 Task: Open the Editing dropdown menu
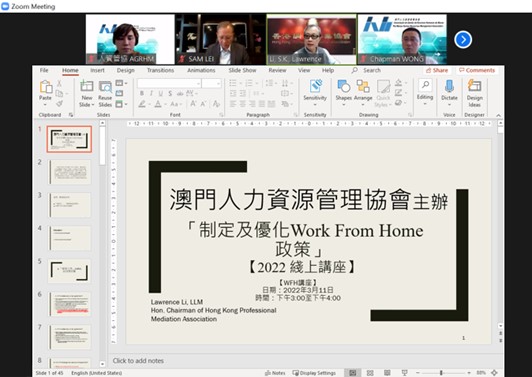click(425, 93)
